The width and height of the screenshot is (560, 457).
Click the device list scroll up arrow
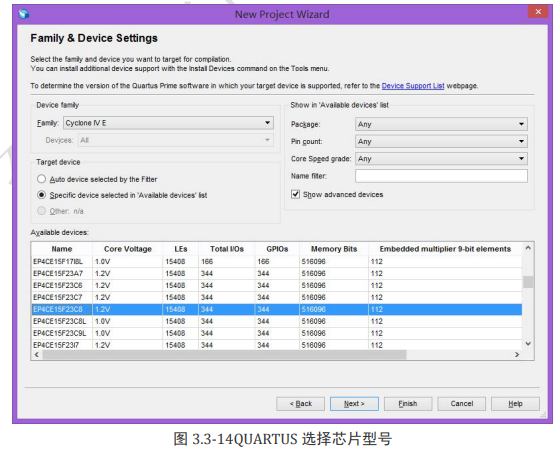[x=528, y=248]
